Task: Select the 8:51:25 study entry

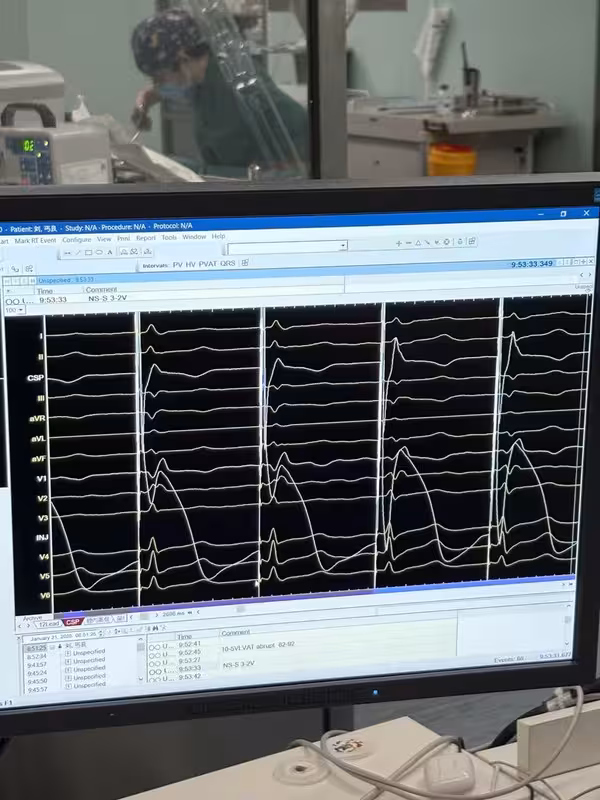Action: tap(36, 648)
